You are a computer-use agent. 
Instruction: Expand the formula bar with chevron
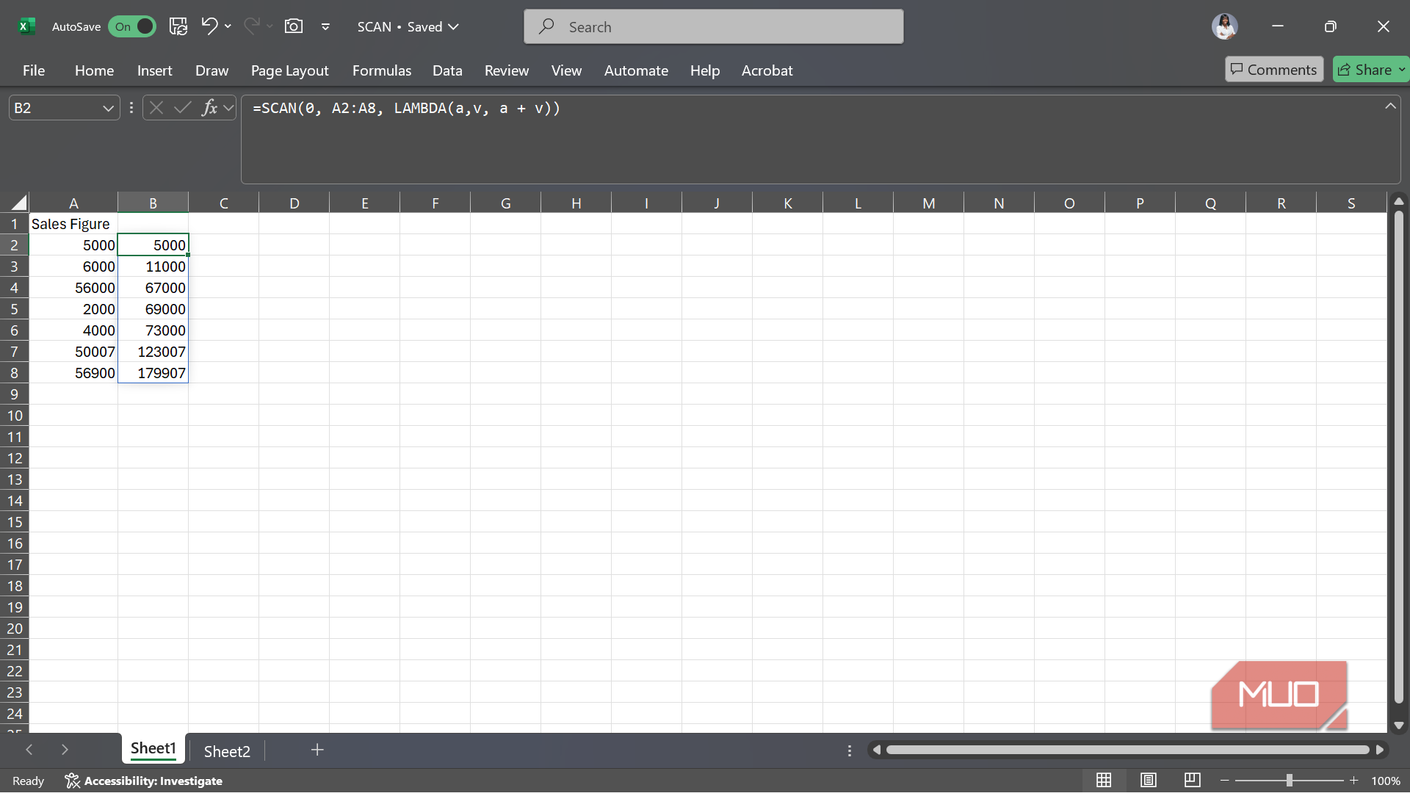tap(1390, 106)
